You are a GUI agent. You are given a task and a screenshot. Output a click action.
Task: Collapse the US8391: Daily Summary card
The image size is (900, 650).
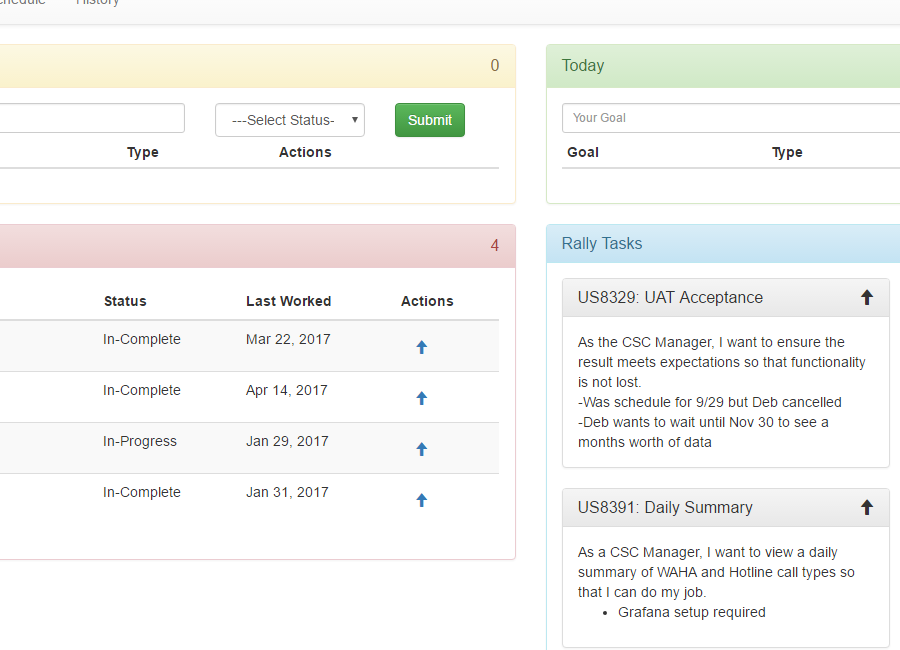866,506
